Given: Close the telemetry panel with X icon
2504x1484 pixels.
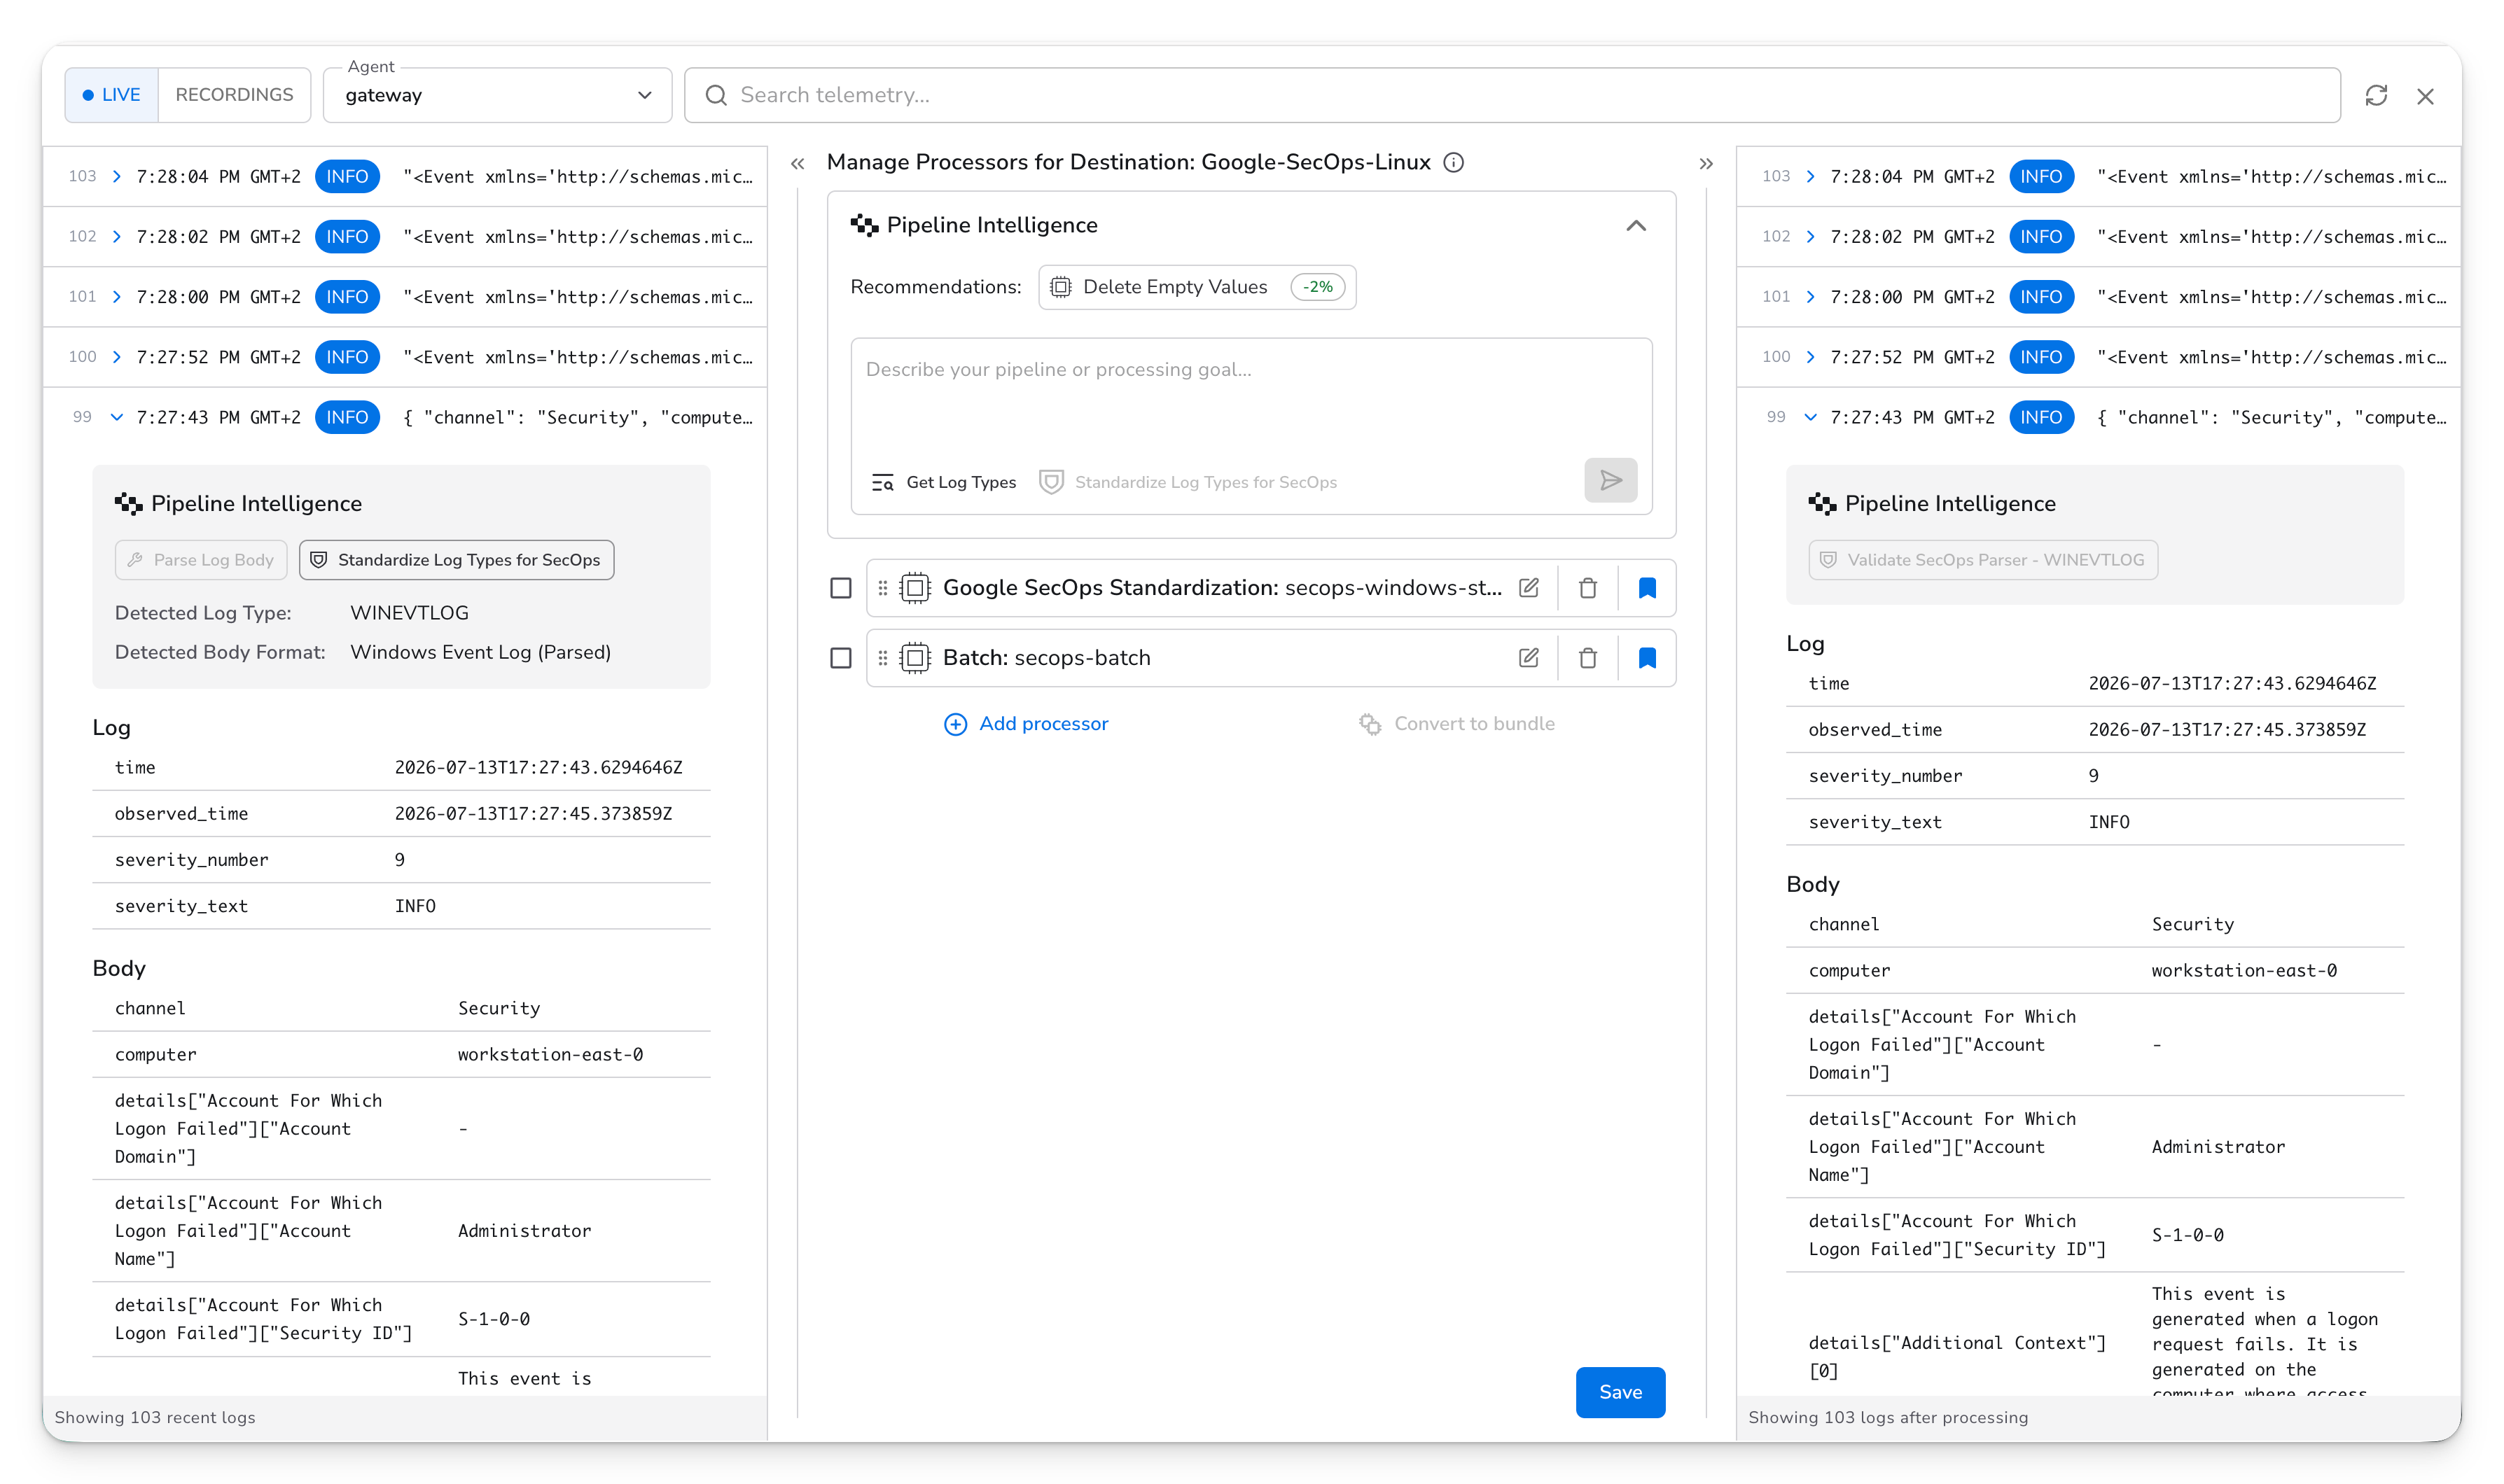Looking at the screenshot, I should click(x=2425, y=96).
